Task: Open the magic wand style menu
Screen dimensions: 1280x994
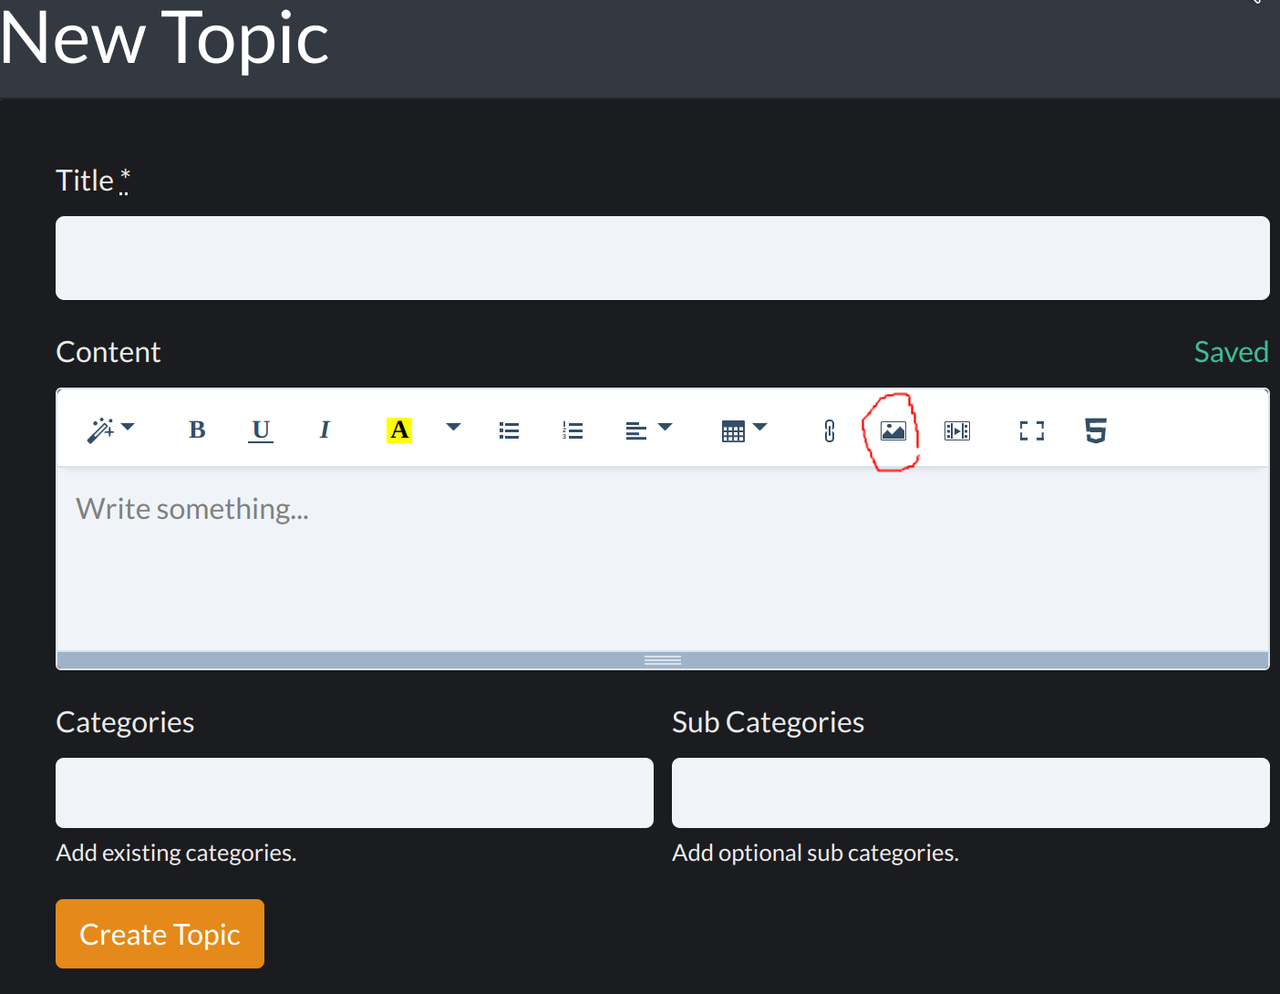Action: coord(110,430)
